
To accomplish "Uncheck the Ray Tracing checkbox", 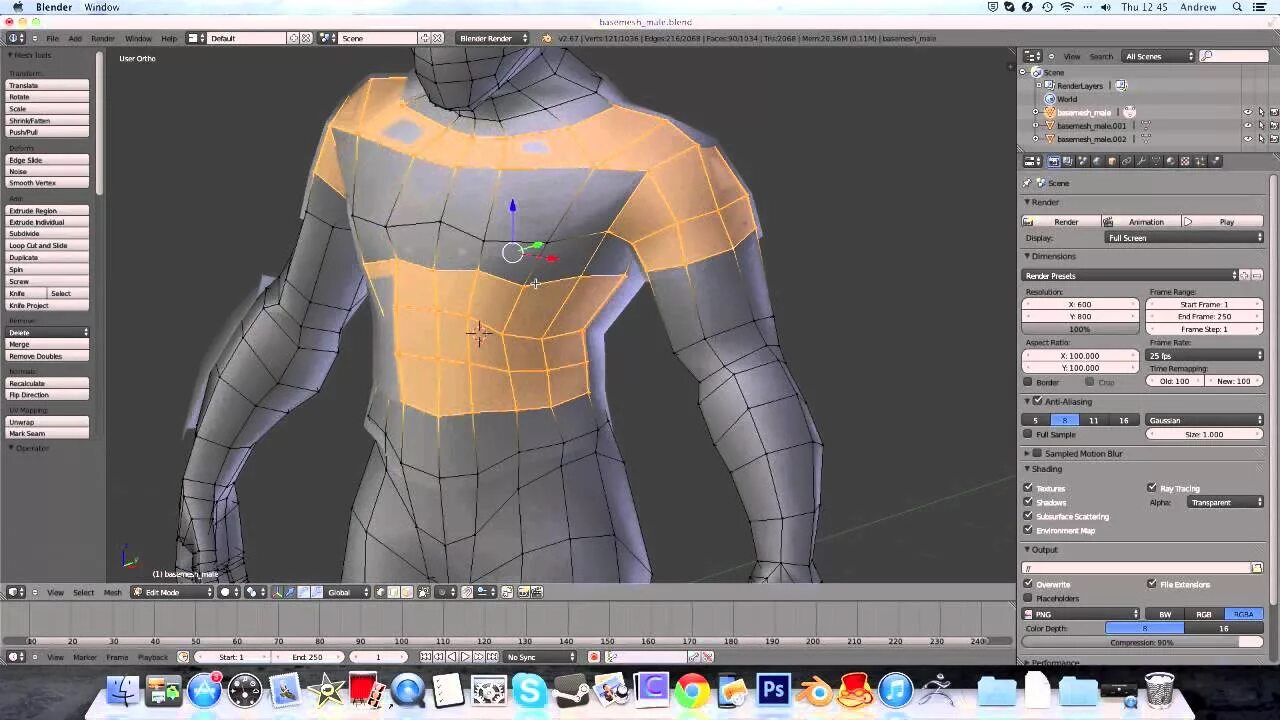I will click(x=1152, y=488).
